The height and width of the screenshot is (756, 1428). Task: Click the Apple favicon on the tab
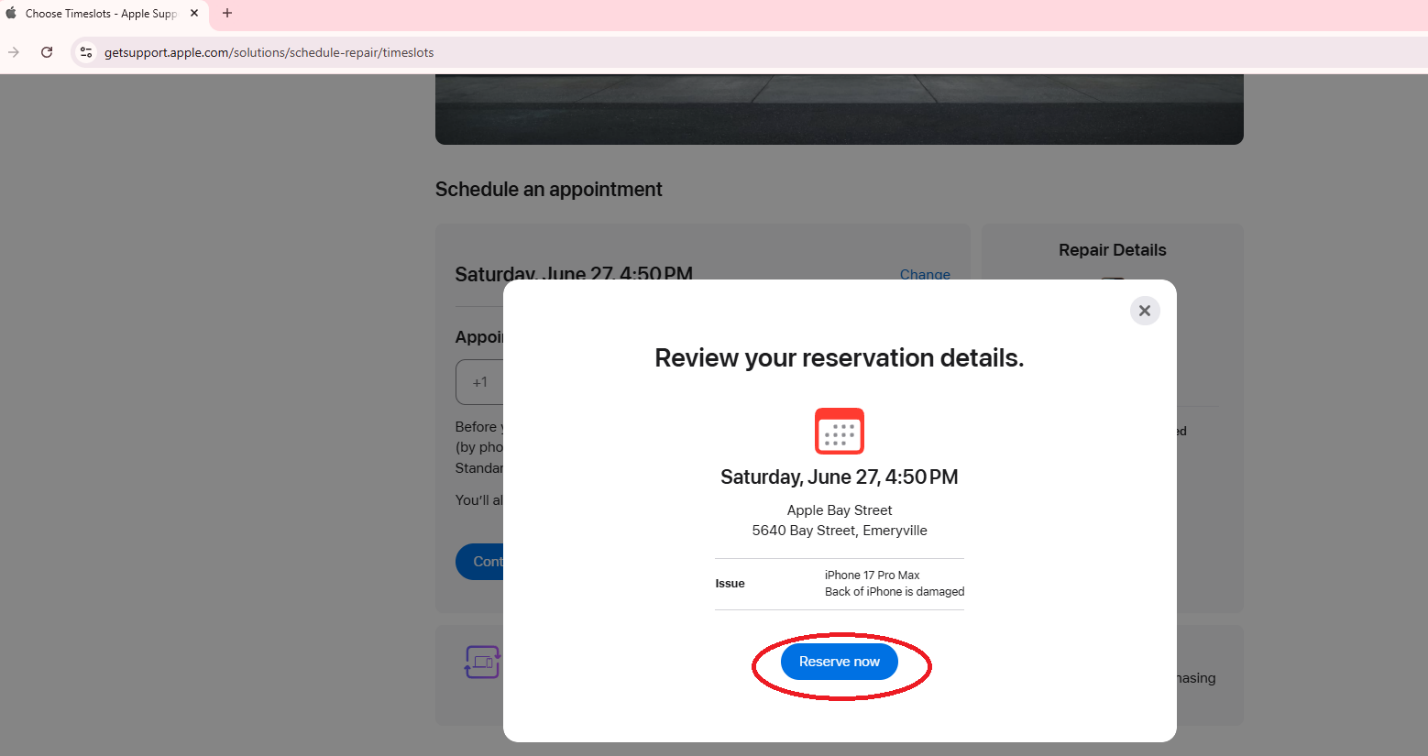11,14
